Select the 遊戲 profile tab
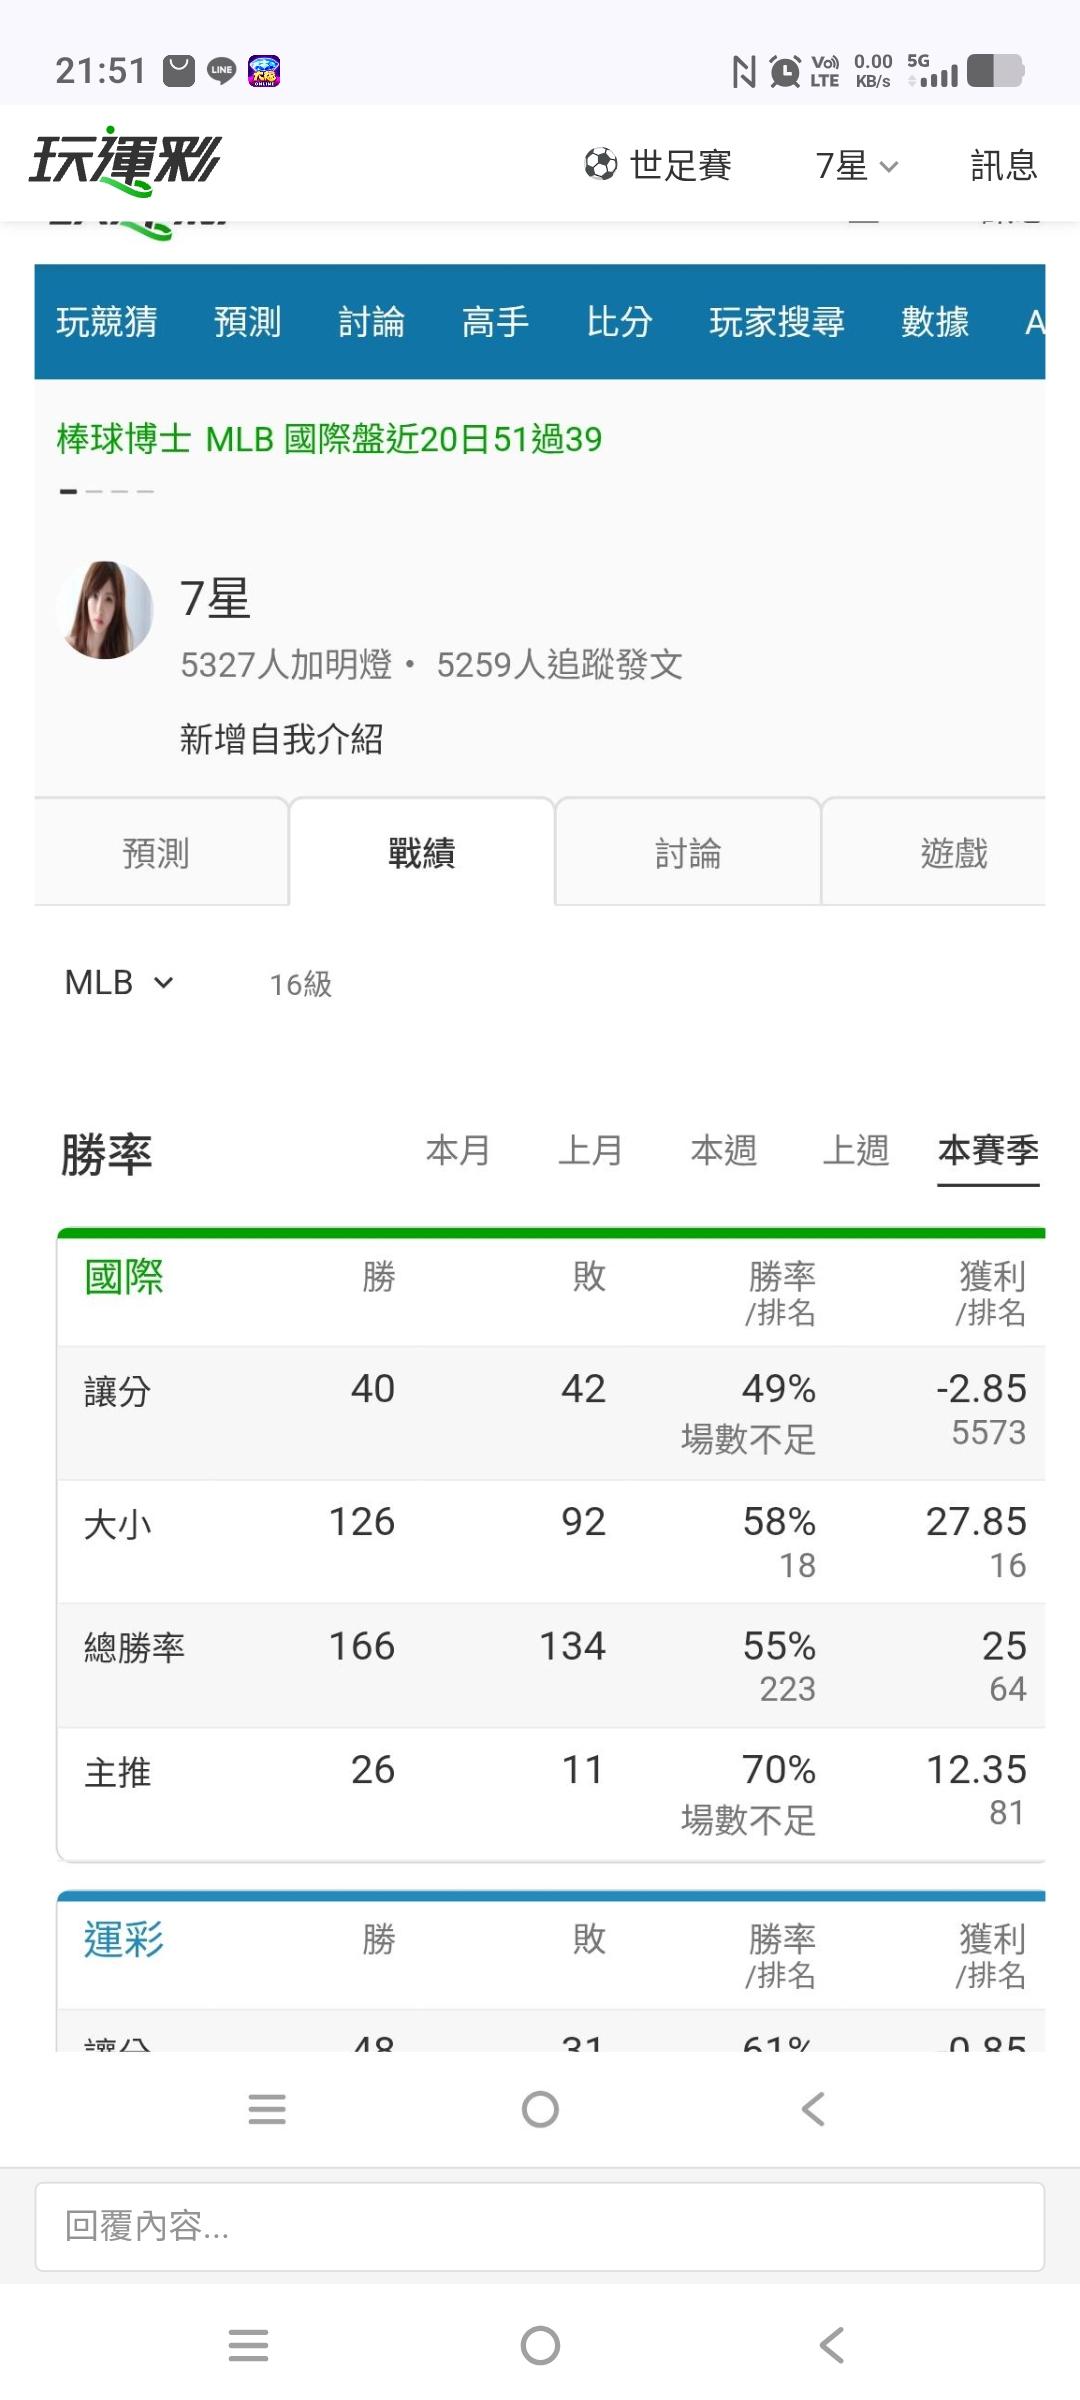The image size is (1080, 2400). point(954,853)
